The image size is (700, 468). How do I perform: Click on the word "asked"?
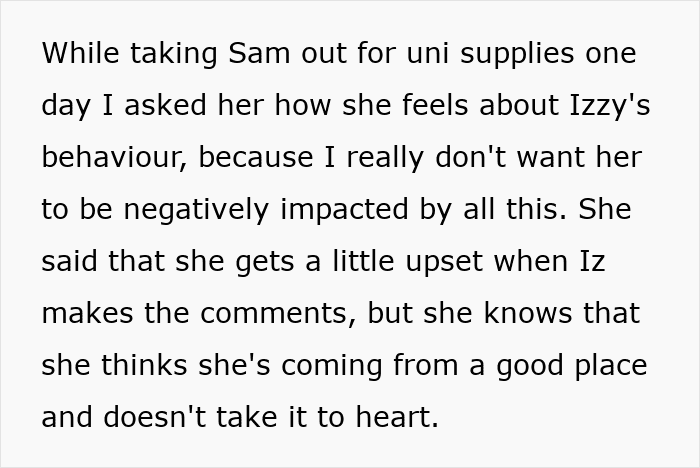coord(158,105)
